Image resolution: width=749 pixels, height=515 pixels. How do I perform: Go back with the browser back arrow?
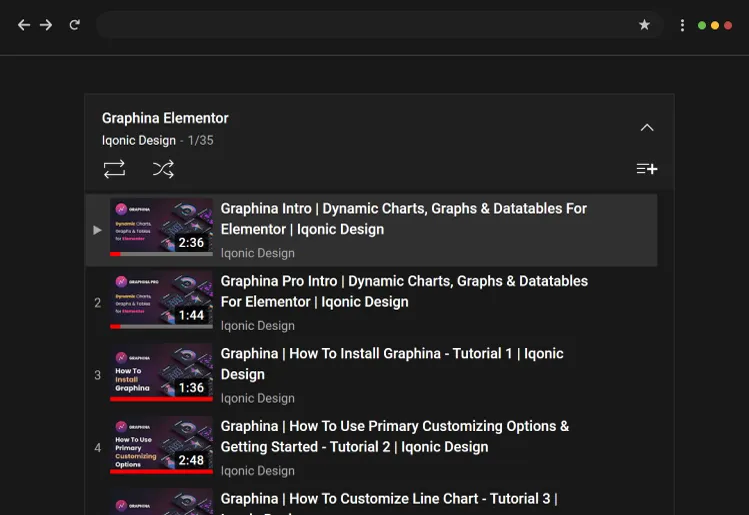tap(24, 25)
